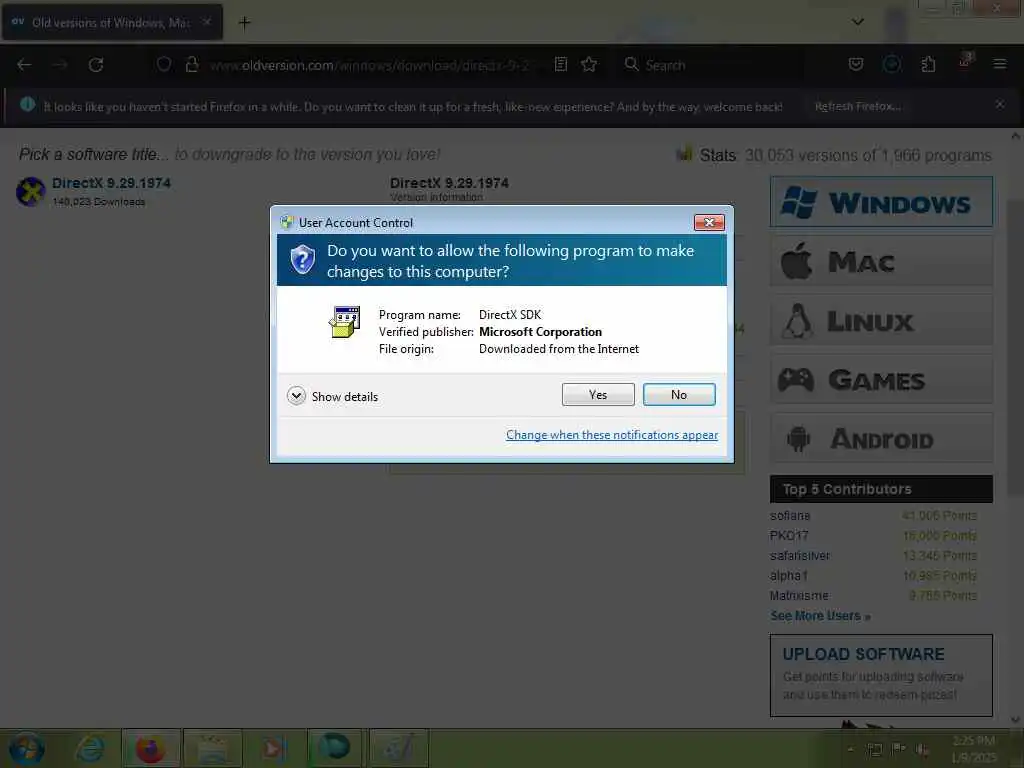Click contributor sofiane
This screenshot has height=768, width=1024.
(790, 515)
